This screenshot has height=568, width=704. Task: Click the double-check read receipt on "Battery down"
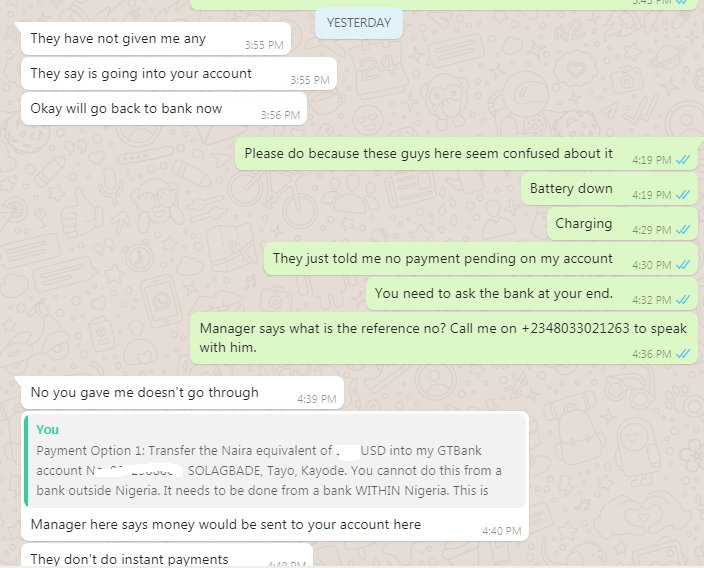pyautogui.click(x=683, y=195)
